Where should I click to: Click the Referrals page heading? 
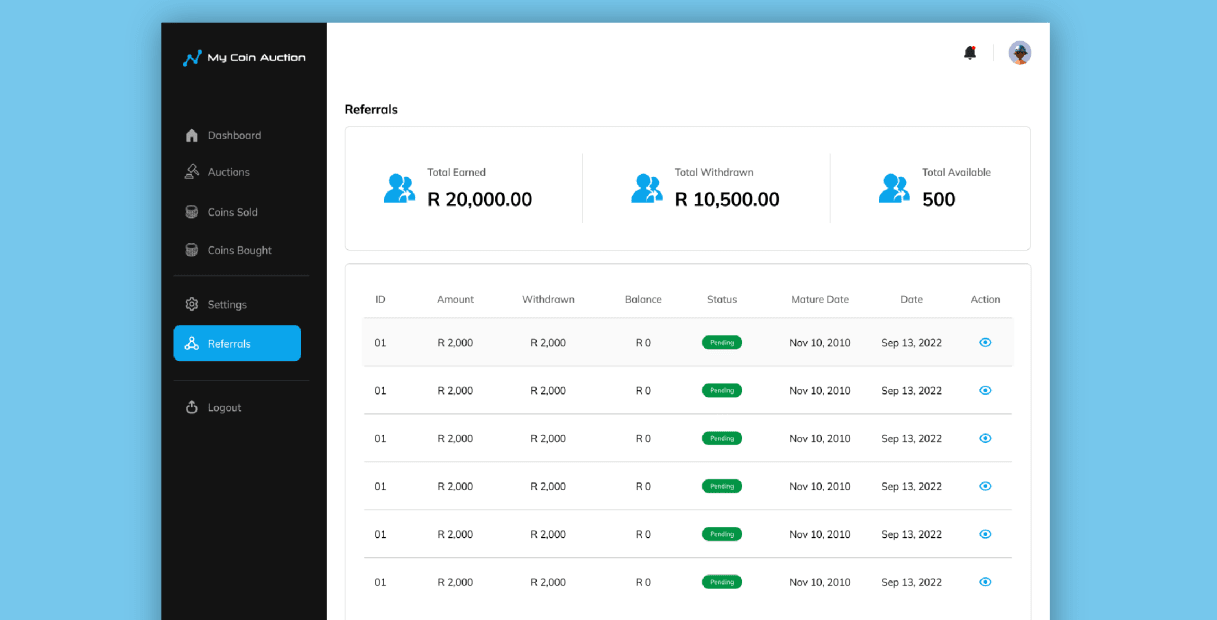371,109
